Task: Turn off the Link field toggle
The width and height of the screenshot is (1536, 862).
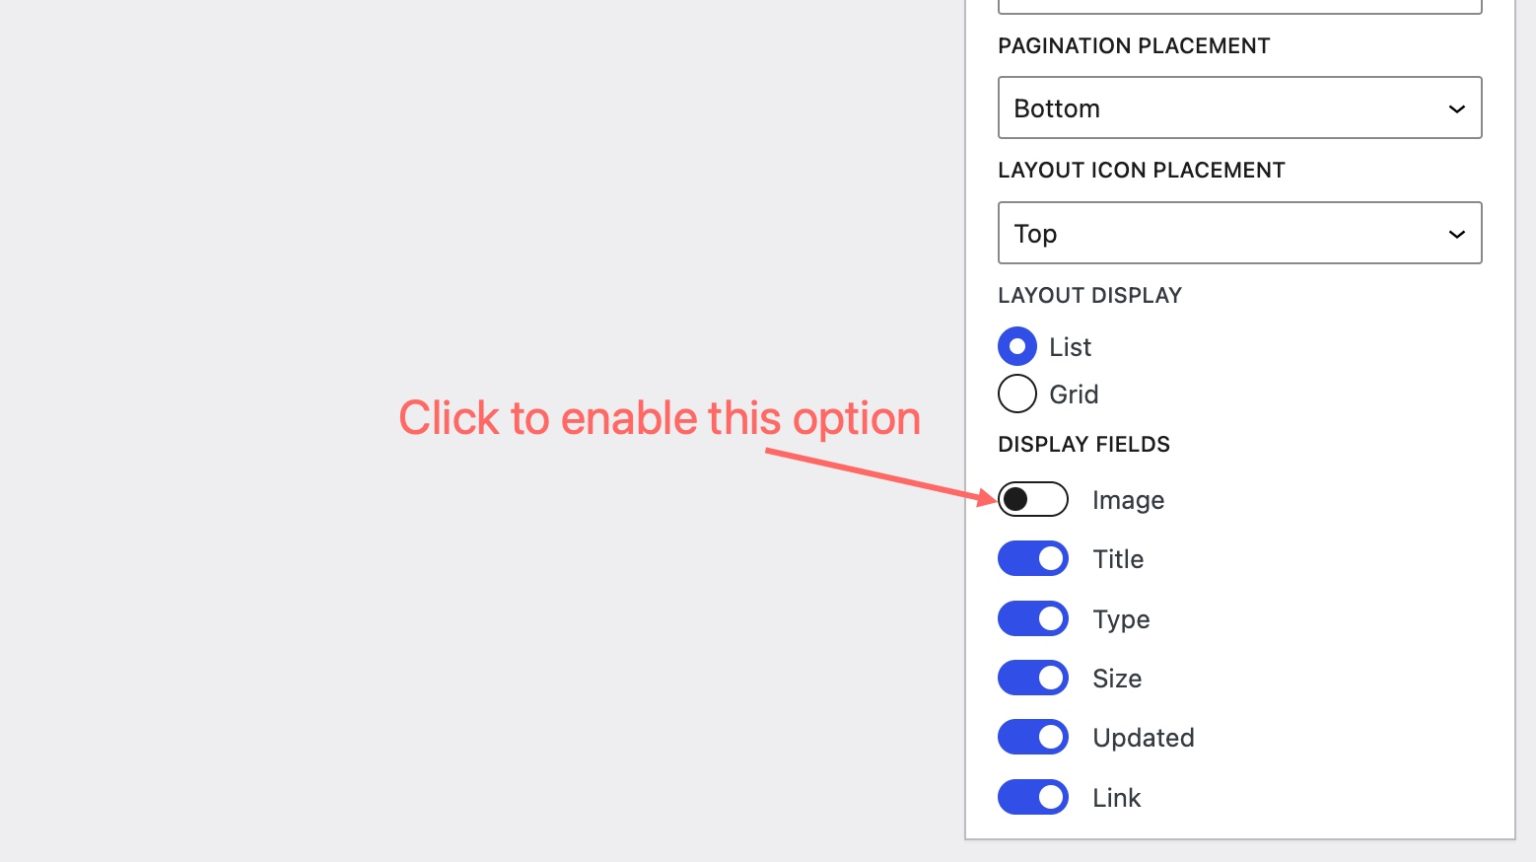Action: click(x=1033, y=798)
